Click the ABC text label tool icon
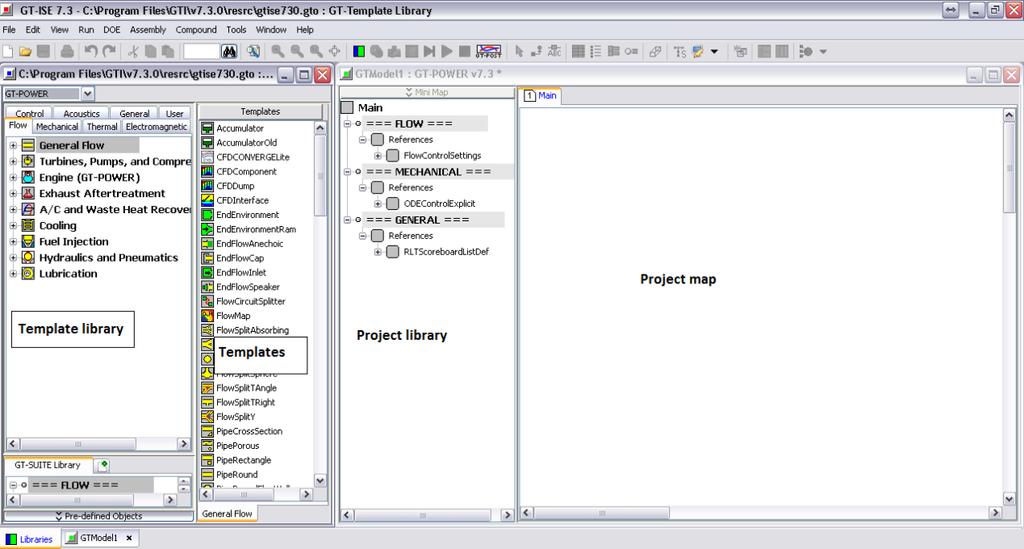Screen dimensions: 1024x549 [554, 51]
